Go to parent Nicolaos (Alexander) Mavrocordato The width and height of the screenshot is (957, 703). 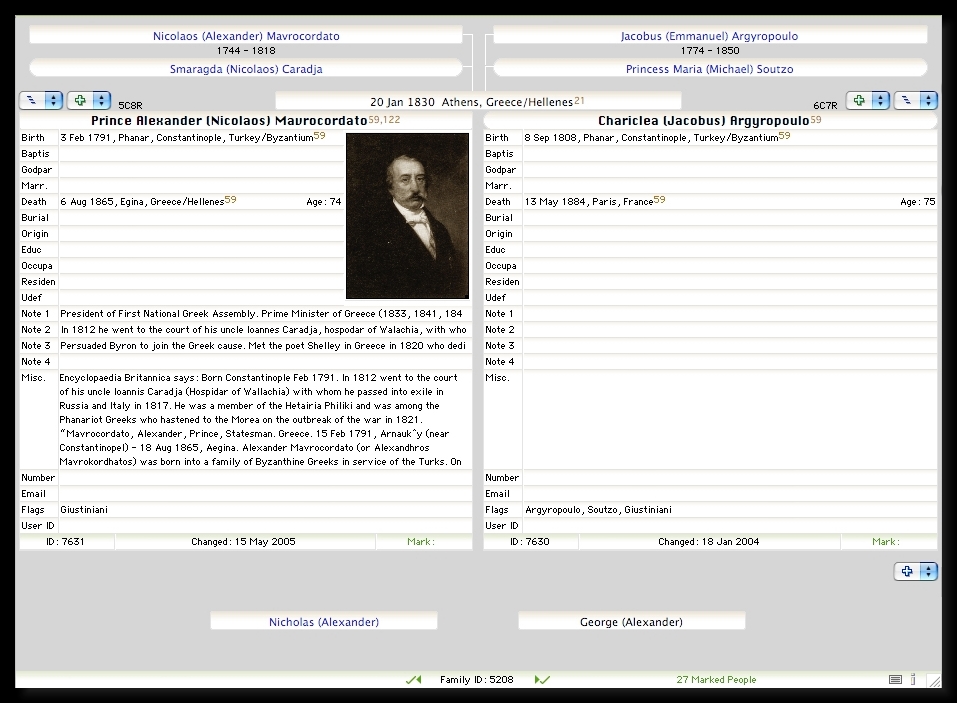point(246,36)
